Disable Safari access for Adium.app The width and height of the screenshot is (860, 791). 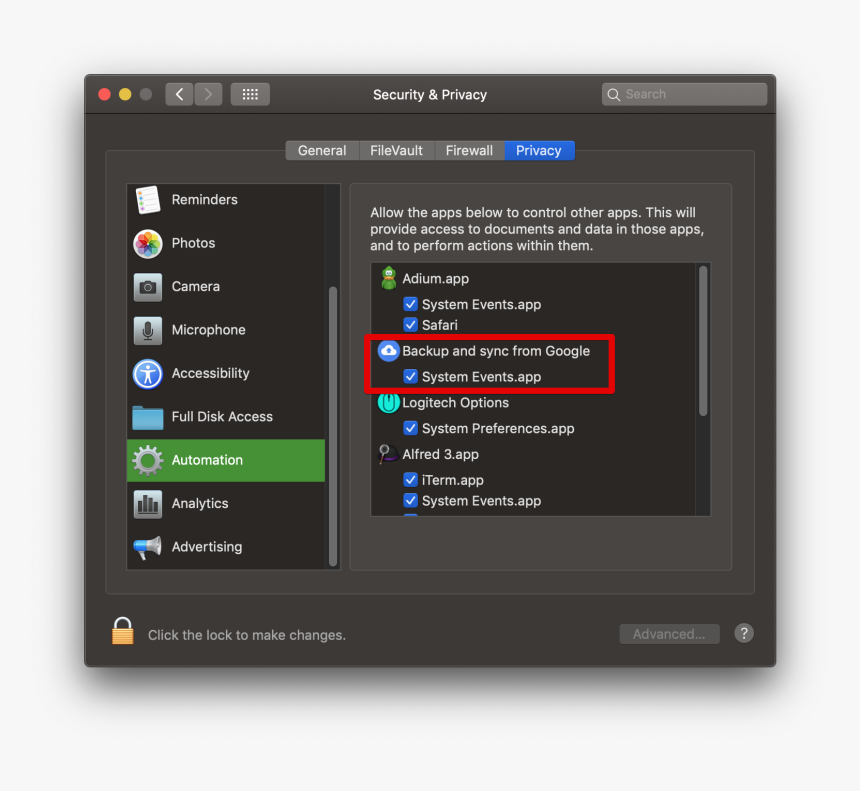(411, 324)
